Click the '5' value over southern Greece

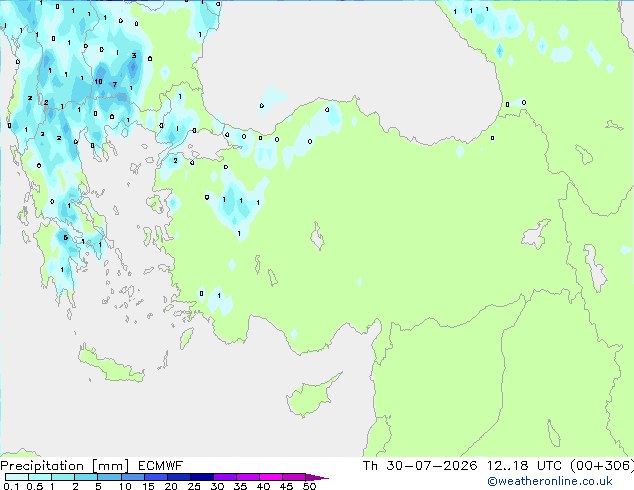(66, 238)
